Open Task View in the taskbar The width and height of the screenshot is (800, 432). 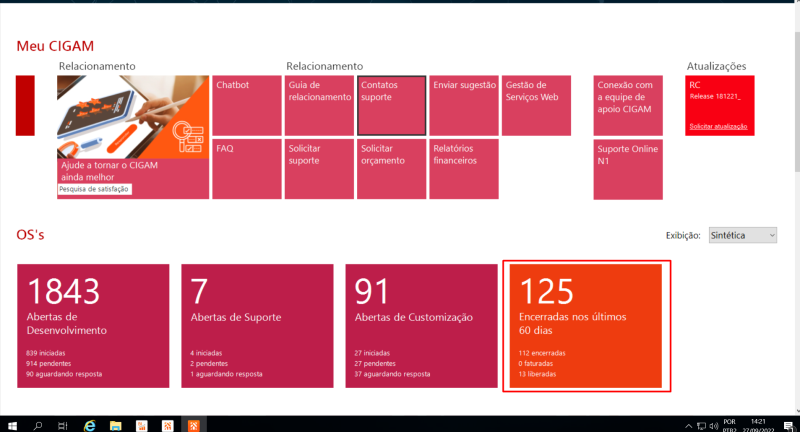tap(63, 425)
